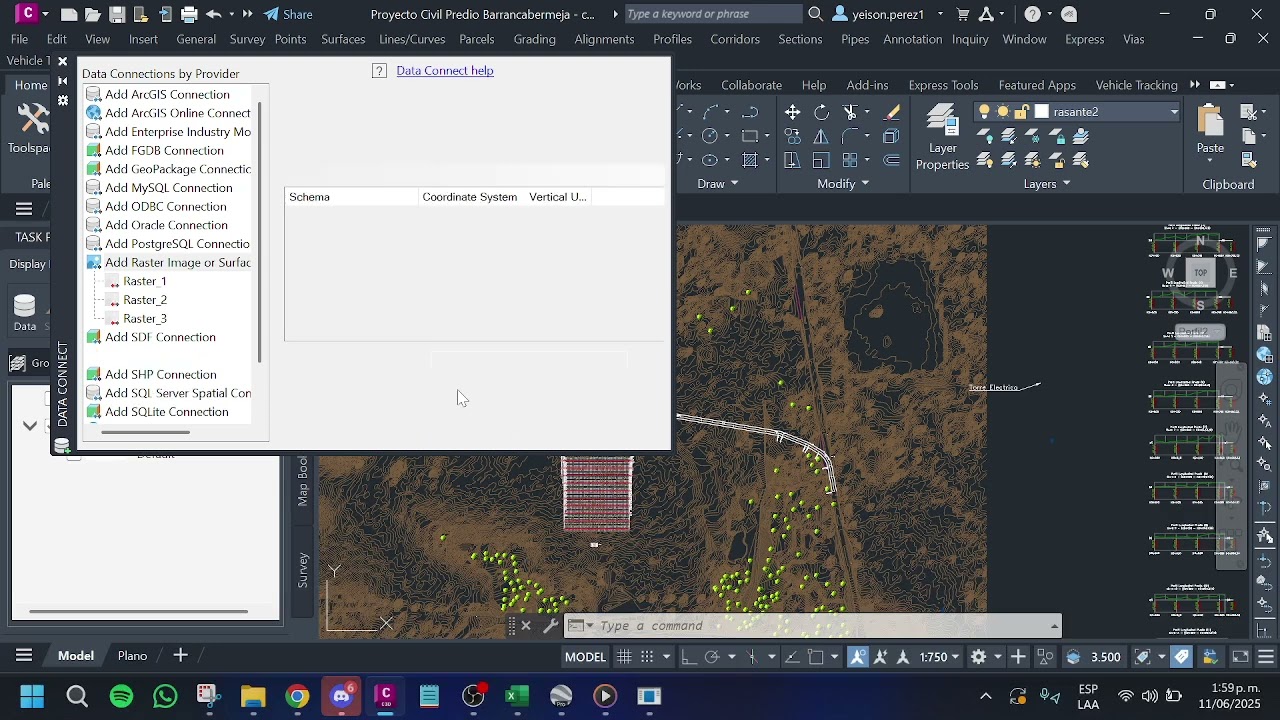Click the Search magnifier in the title bar

[816, 14]
